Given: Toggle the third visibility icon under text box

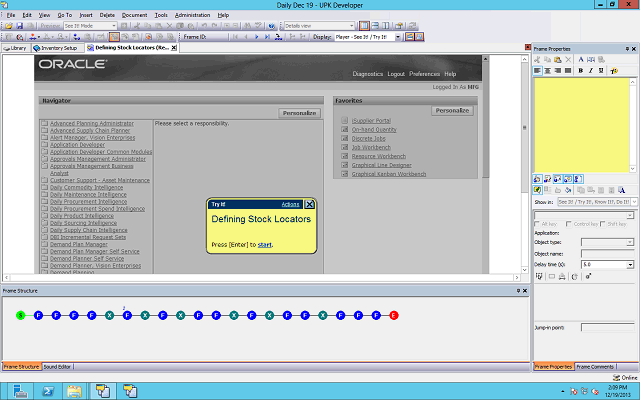Looking at the screenshot, I should [558, 179].
